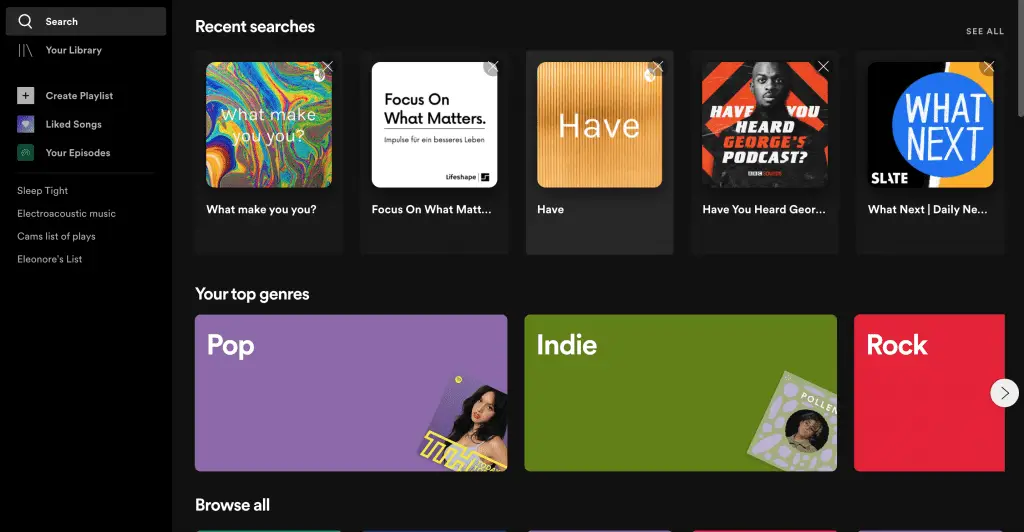Open Eleonore's List playlist

pos(50,259)
